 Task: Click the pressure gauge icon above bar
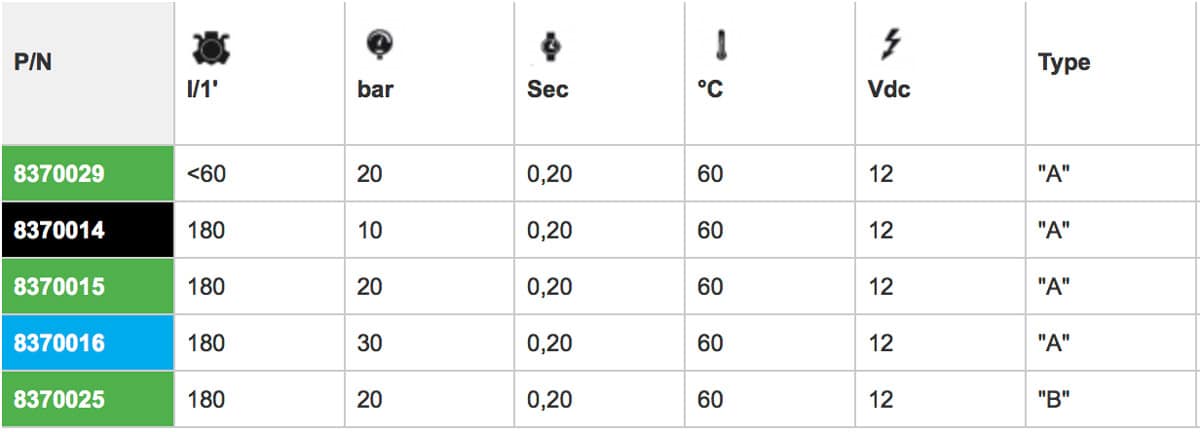tap(380, 43)
